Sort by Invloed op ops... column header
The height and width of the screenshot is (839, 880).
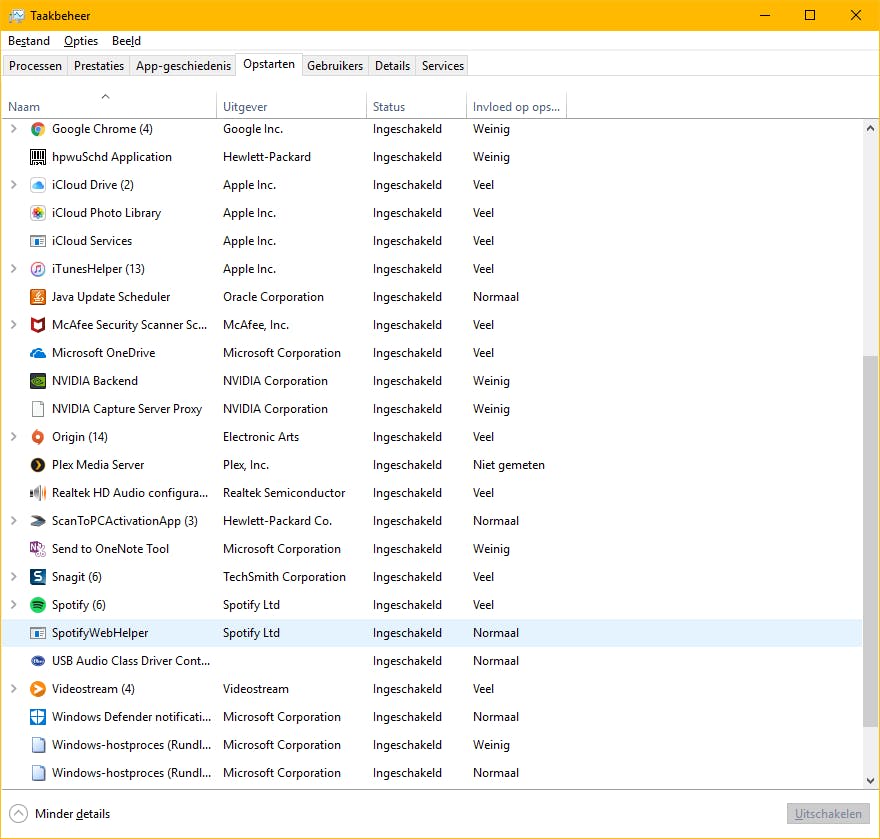click(x=516, y=106)
